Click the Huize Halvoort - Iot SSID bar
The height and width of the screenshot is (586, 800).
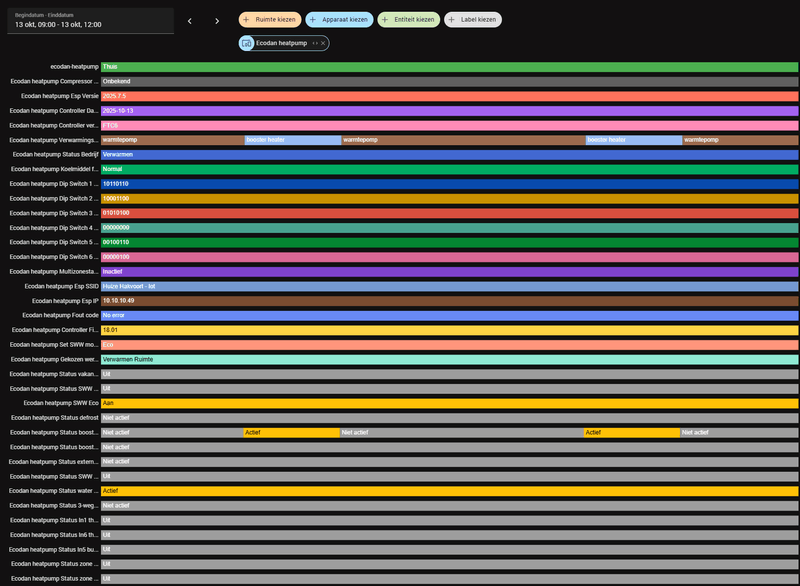[x=449, y=287]
